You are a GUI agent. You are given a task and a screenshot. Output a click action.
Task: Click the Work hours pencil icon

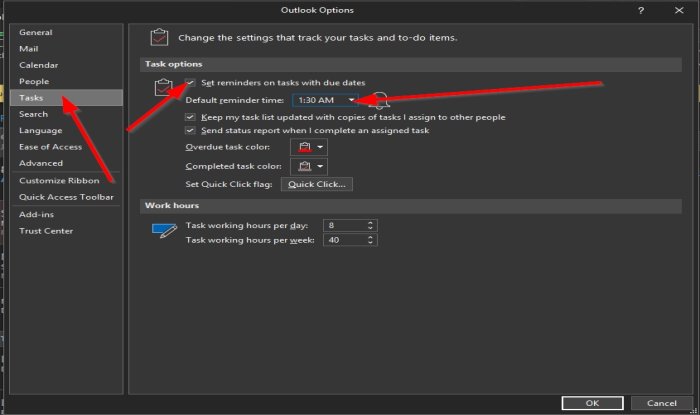tap(164, 230)
